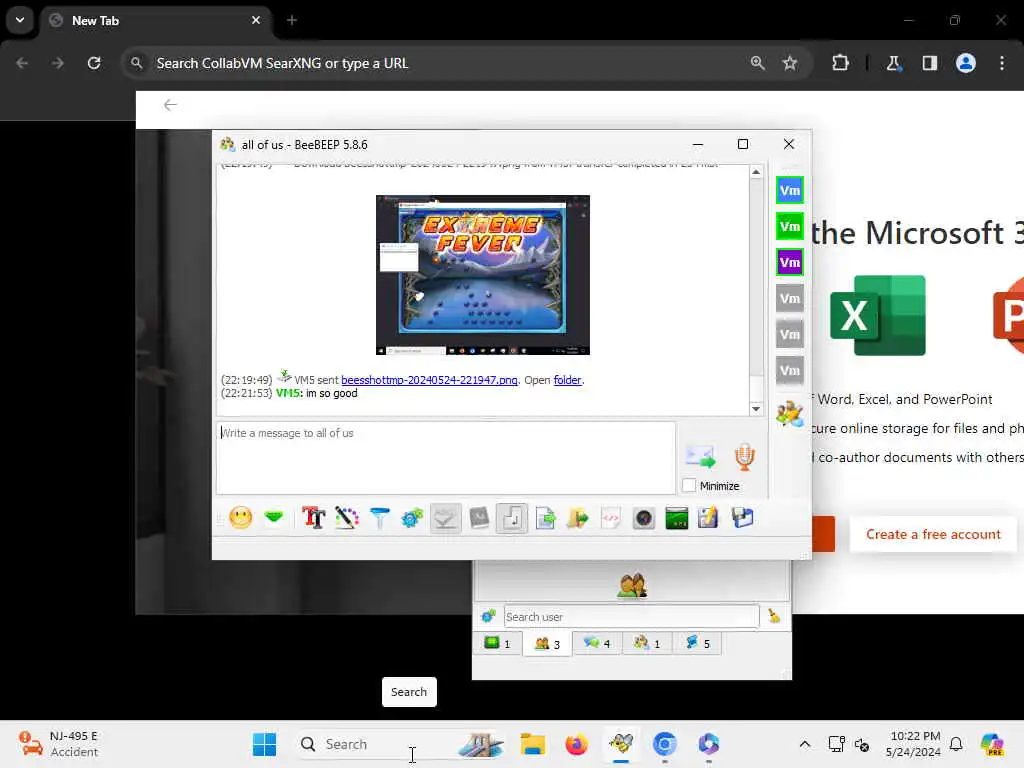The image size is (1024, 768).
Task: Open chat settings blue gears icon
Action: pos(412,519)
